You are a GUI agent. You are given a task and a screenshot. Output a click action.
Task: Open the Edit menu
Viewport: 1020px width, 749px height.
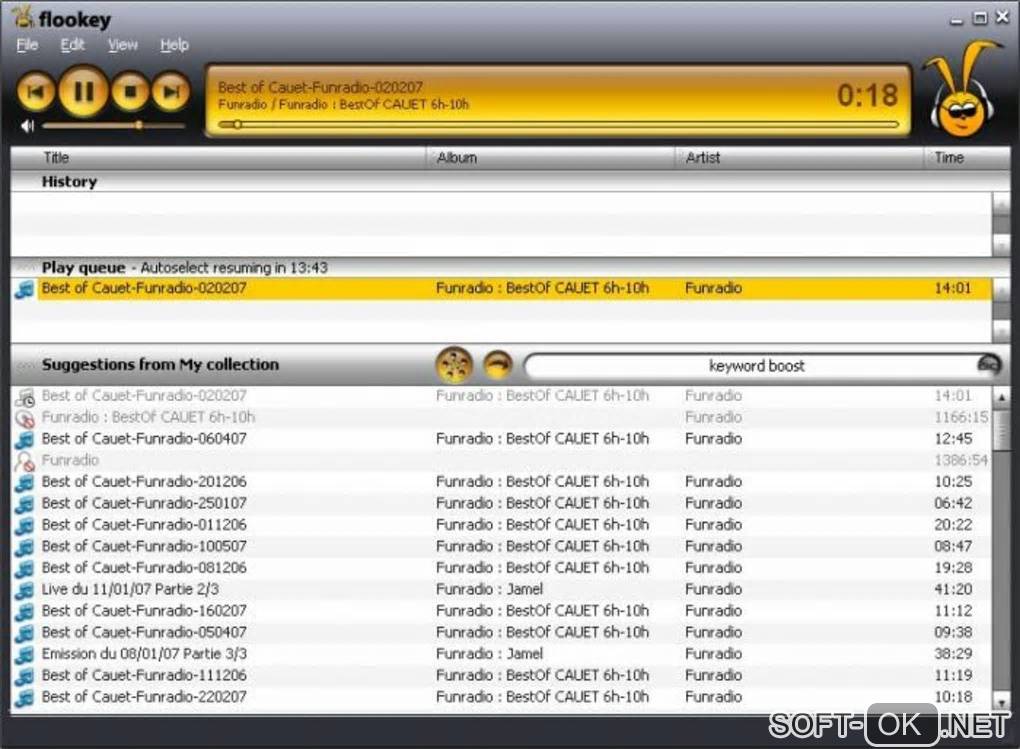pos(72,45)
